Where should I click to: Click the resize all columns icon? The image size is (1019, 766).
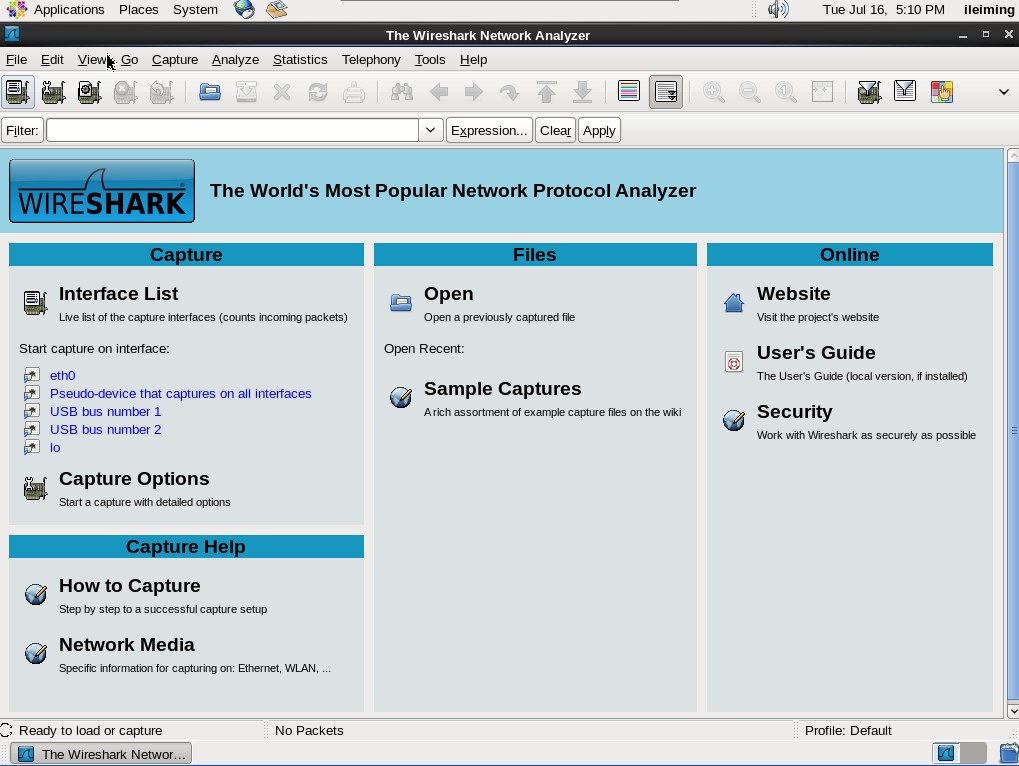822,92
